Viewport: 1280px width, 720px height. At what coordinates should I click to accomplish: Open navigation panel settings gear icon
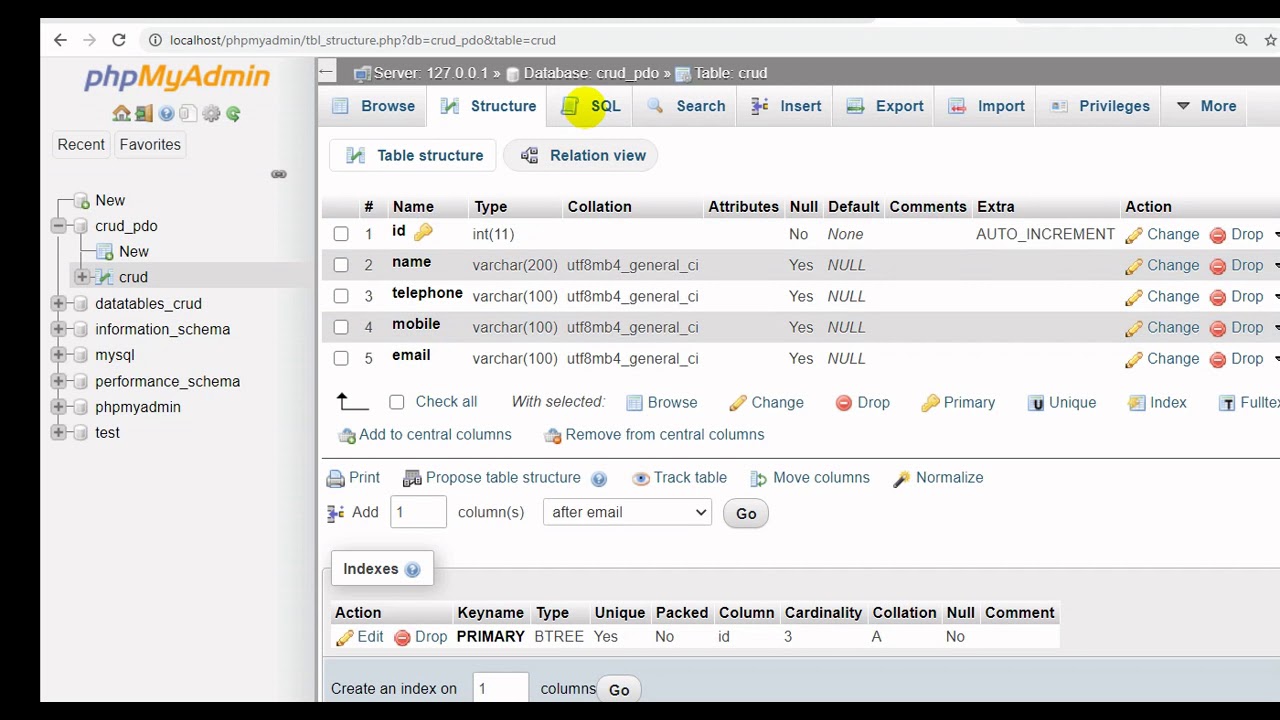(211, 114)
